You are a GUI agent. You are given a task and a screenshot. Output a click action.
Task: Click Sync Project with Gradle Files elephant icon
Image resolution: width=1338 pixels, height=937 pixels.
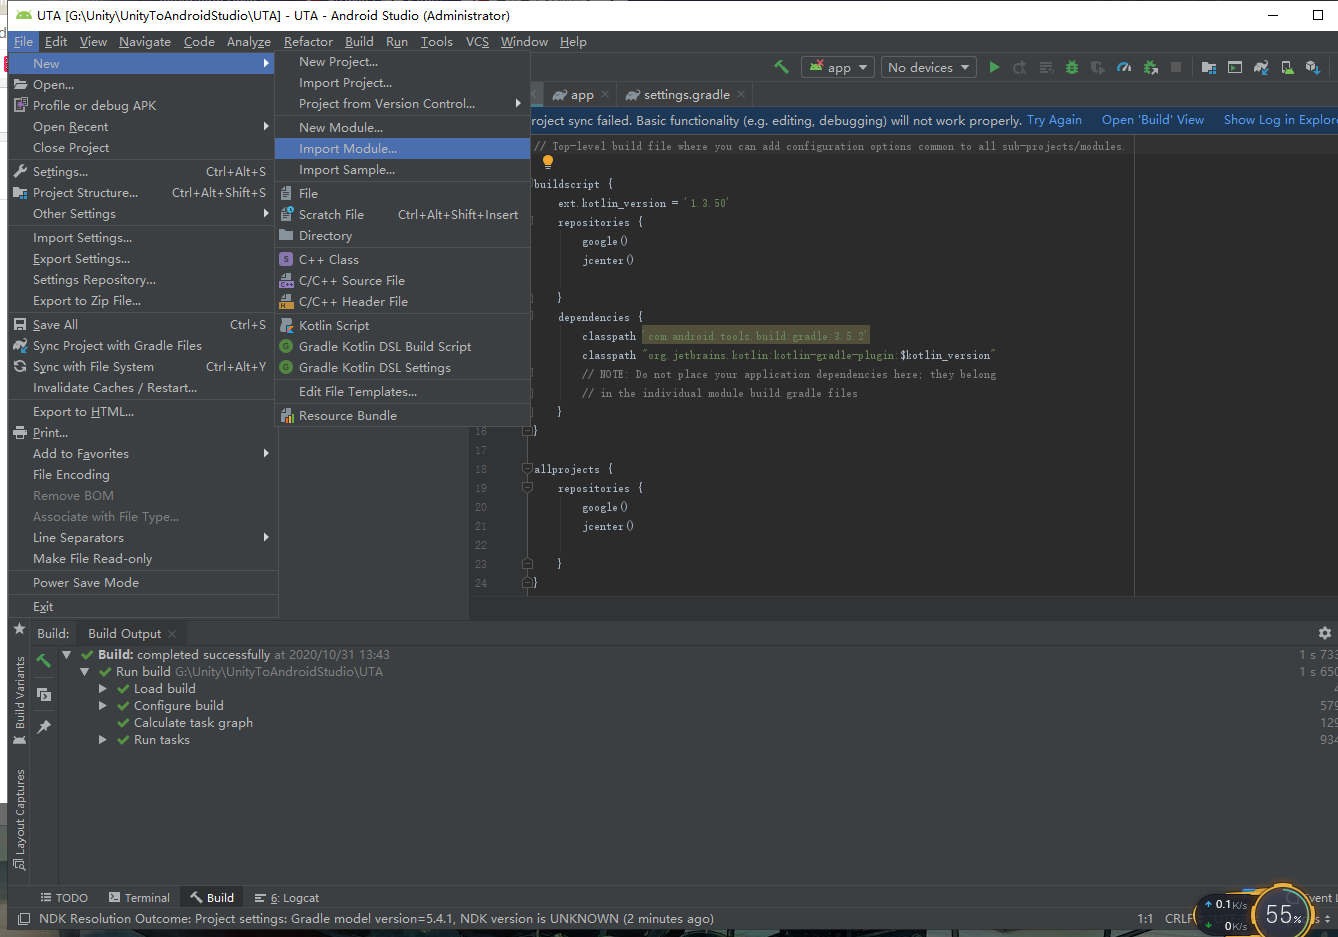pos(1261,67)
